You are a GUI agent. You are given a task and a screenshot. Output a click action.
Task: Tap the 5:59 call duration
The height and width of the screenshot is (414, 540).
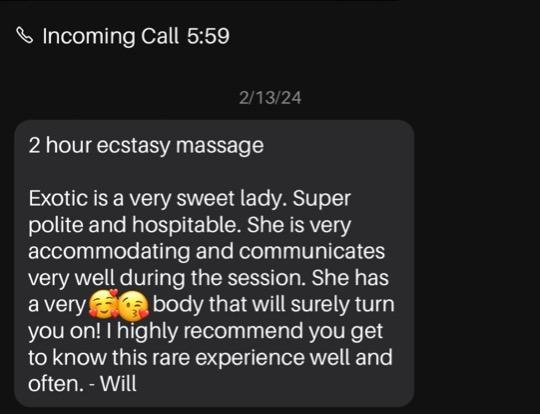(208, 36)
